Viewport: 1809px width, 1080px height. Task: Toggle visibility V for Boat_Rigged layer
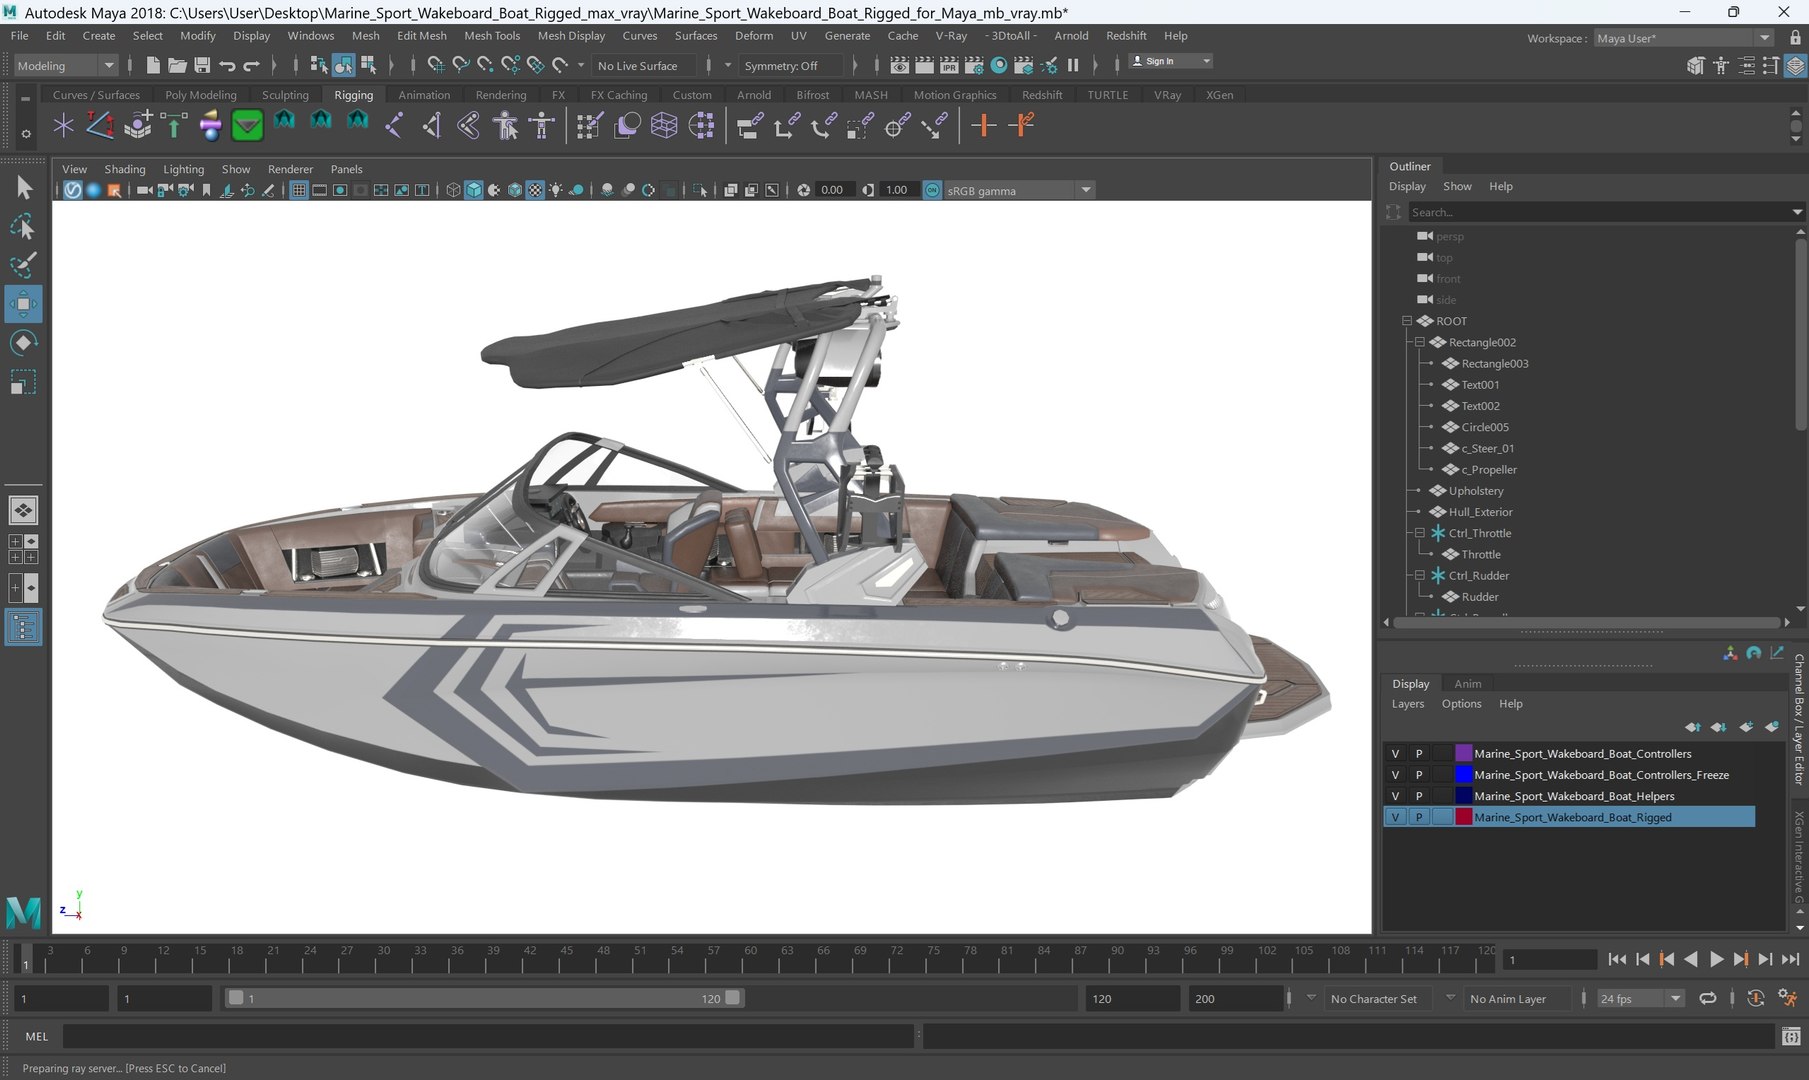1395,817
